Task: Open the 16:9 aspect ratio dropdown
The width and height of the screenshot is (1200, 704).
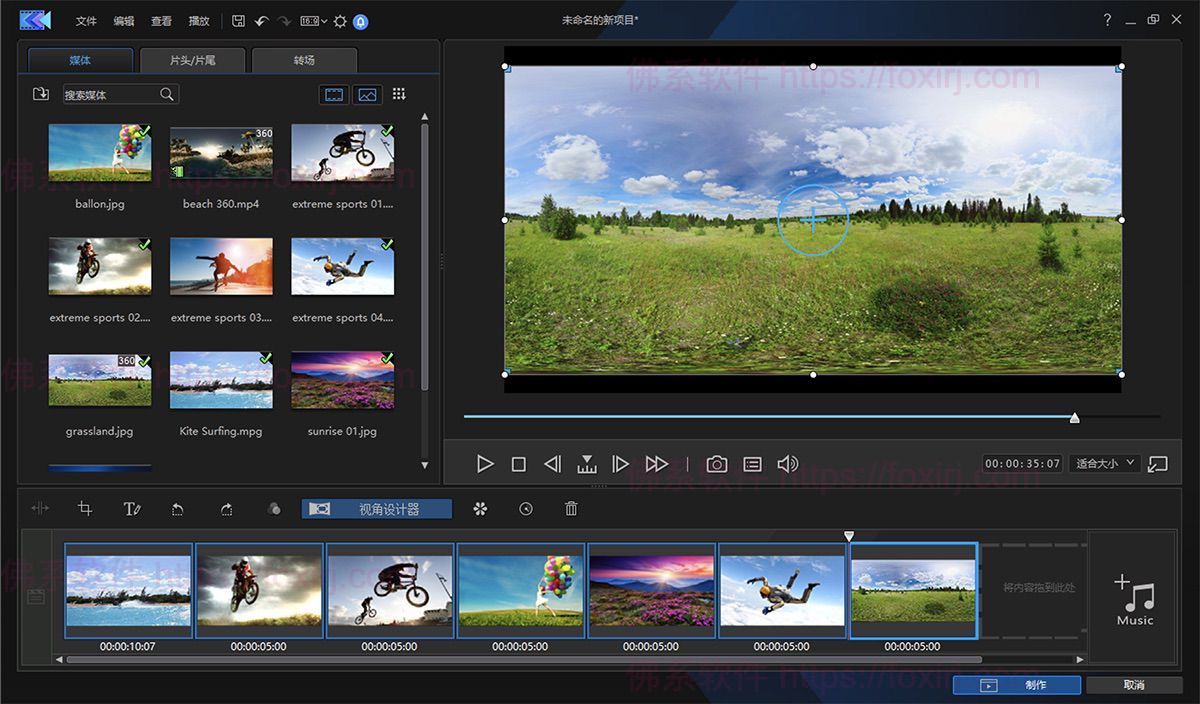Action: point(313,21)
